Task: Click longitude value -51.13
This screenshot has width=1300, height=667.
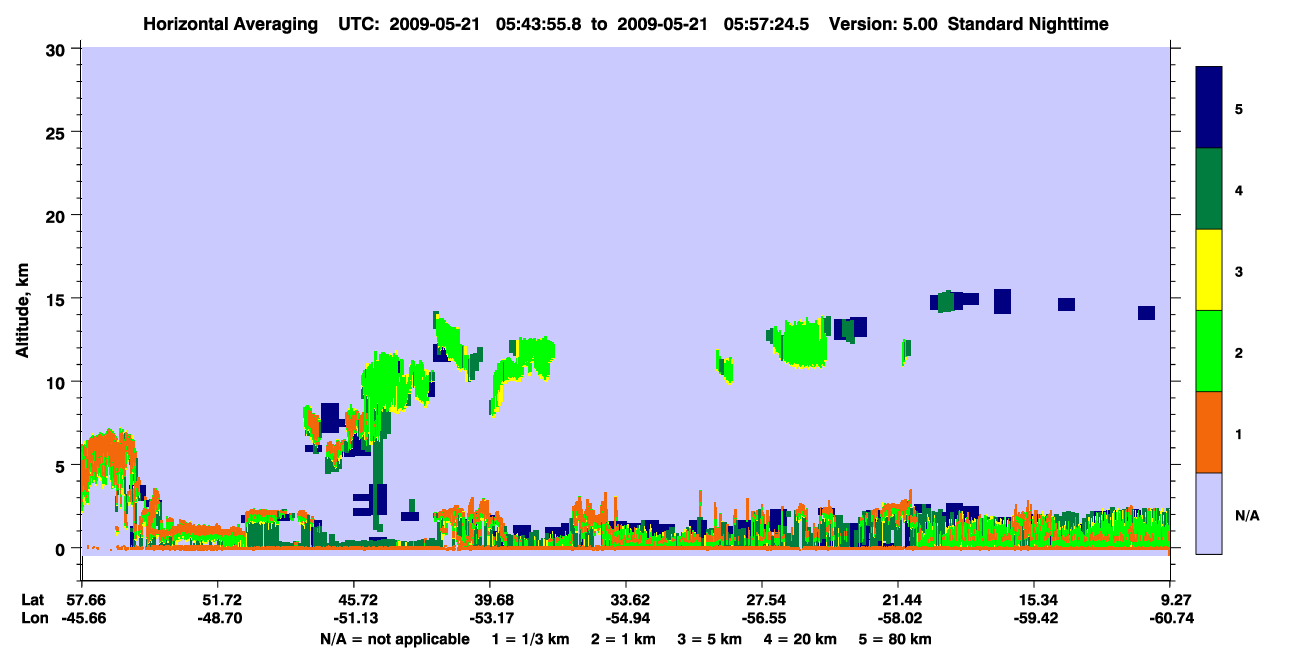Action: click(x=354, y=618)
